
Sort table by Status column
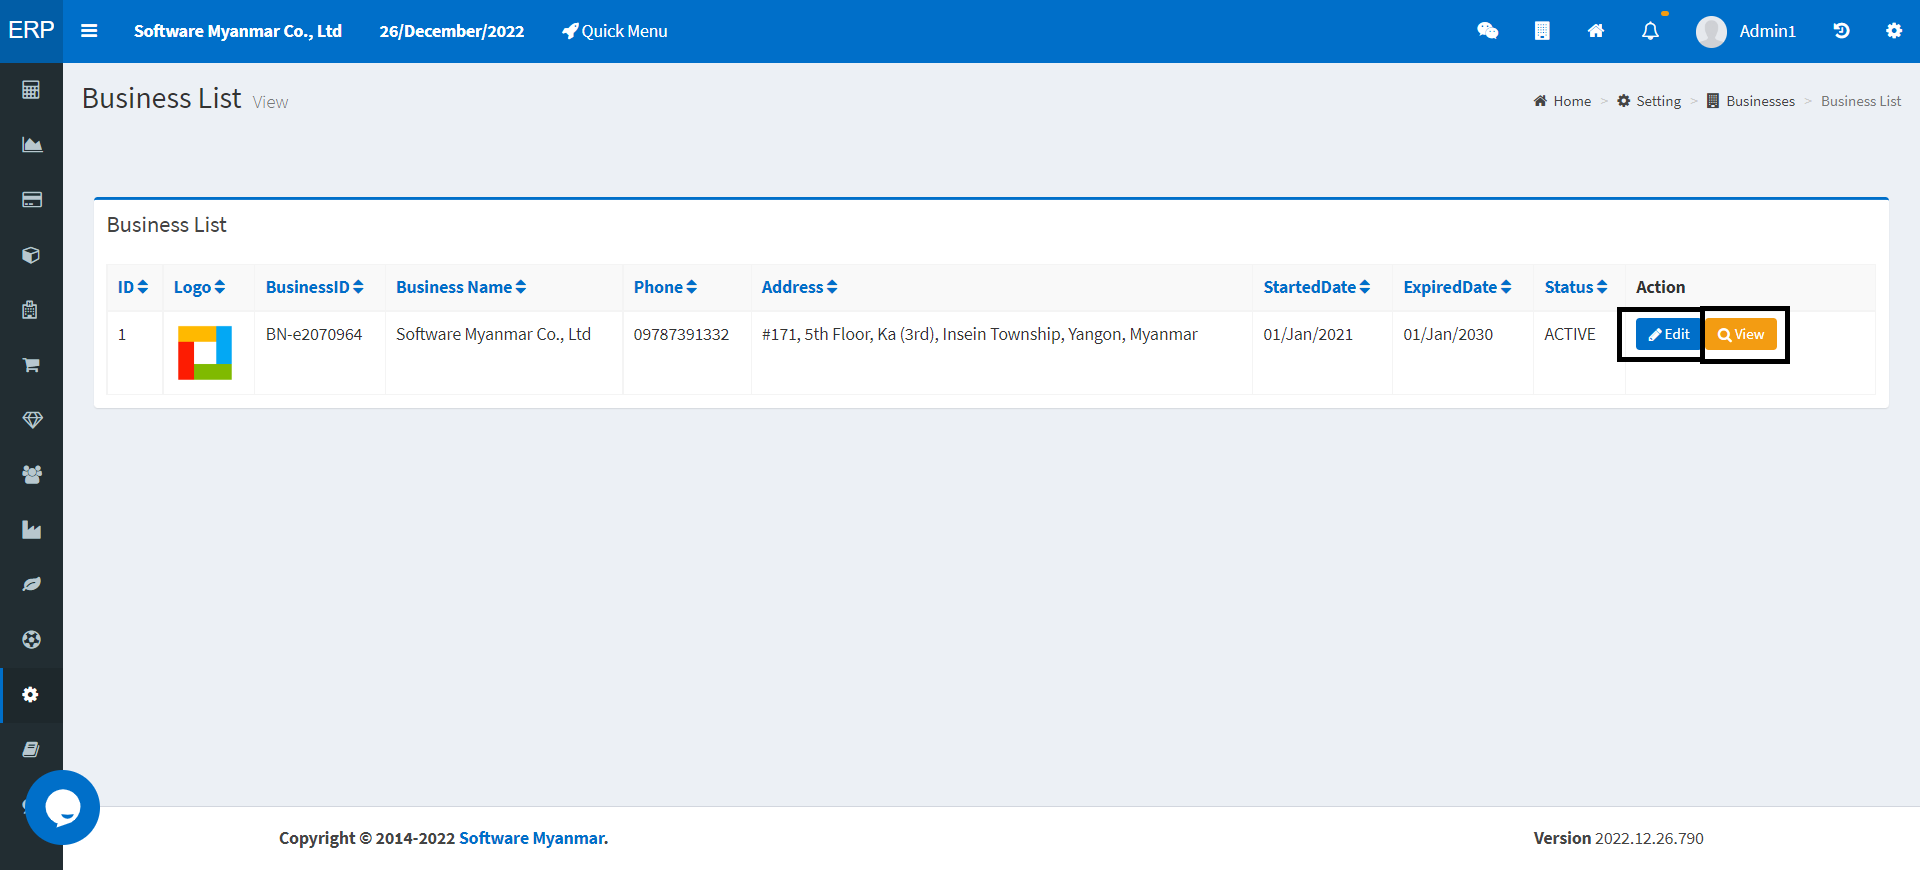coord(1576,287)
